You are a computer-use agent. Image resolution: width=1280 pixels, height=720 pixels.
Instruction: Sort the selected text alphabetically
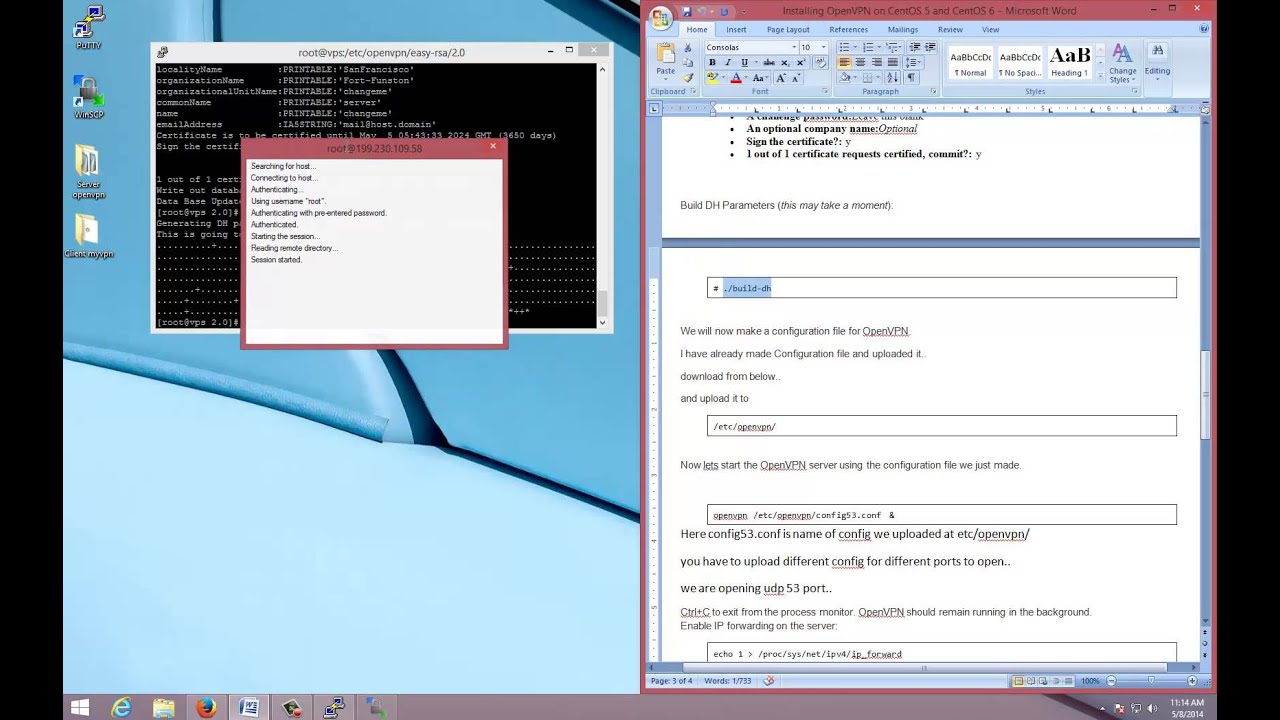coord(893,77)
